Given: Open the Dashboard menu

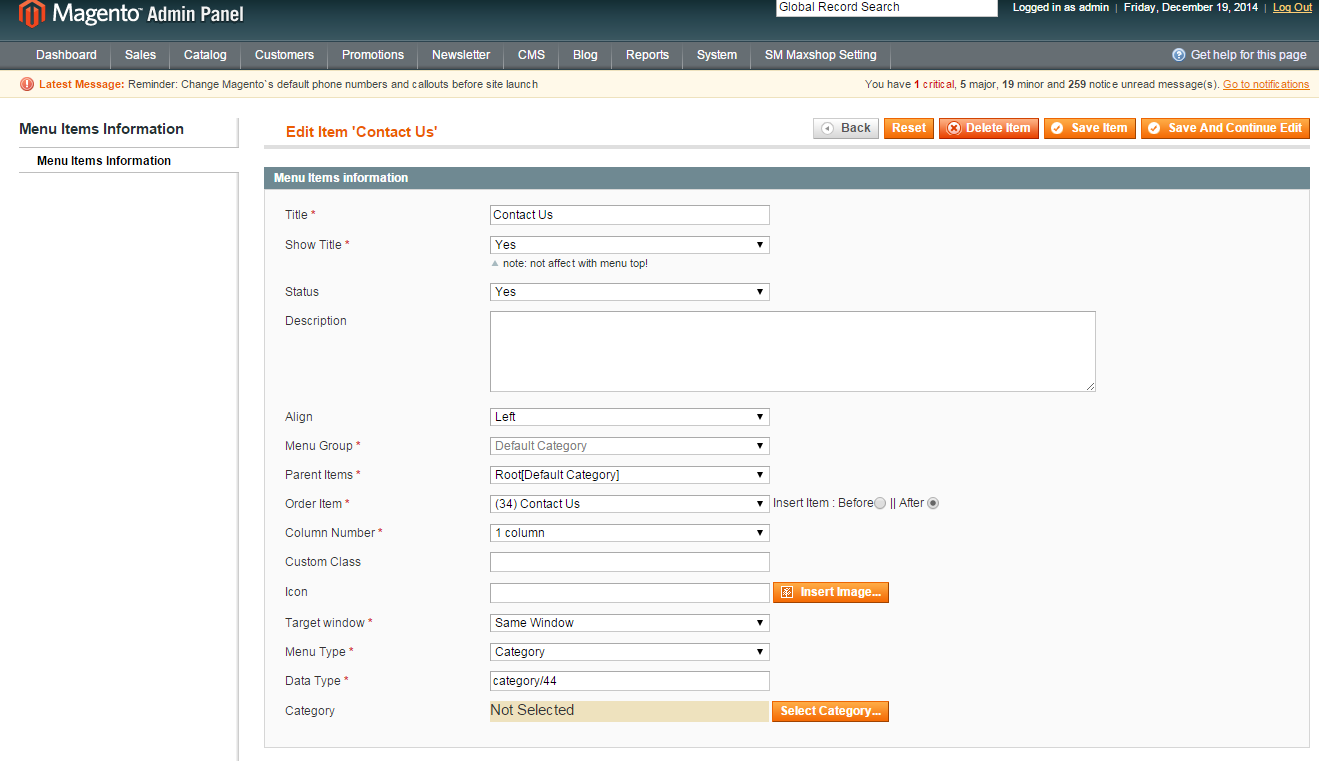Looking at the screenshot, I should coord(66,55).
